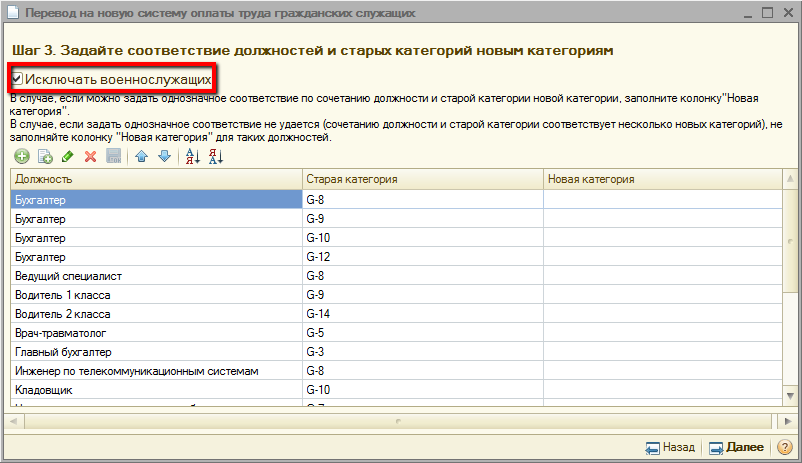The height and width of the screenshot is (463, 802).
Task: Click the Move down arrow icon
Action: pyautogui.click(x=164, y=156)
